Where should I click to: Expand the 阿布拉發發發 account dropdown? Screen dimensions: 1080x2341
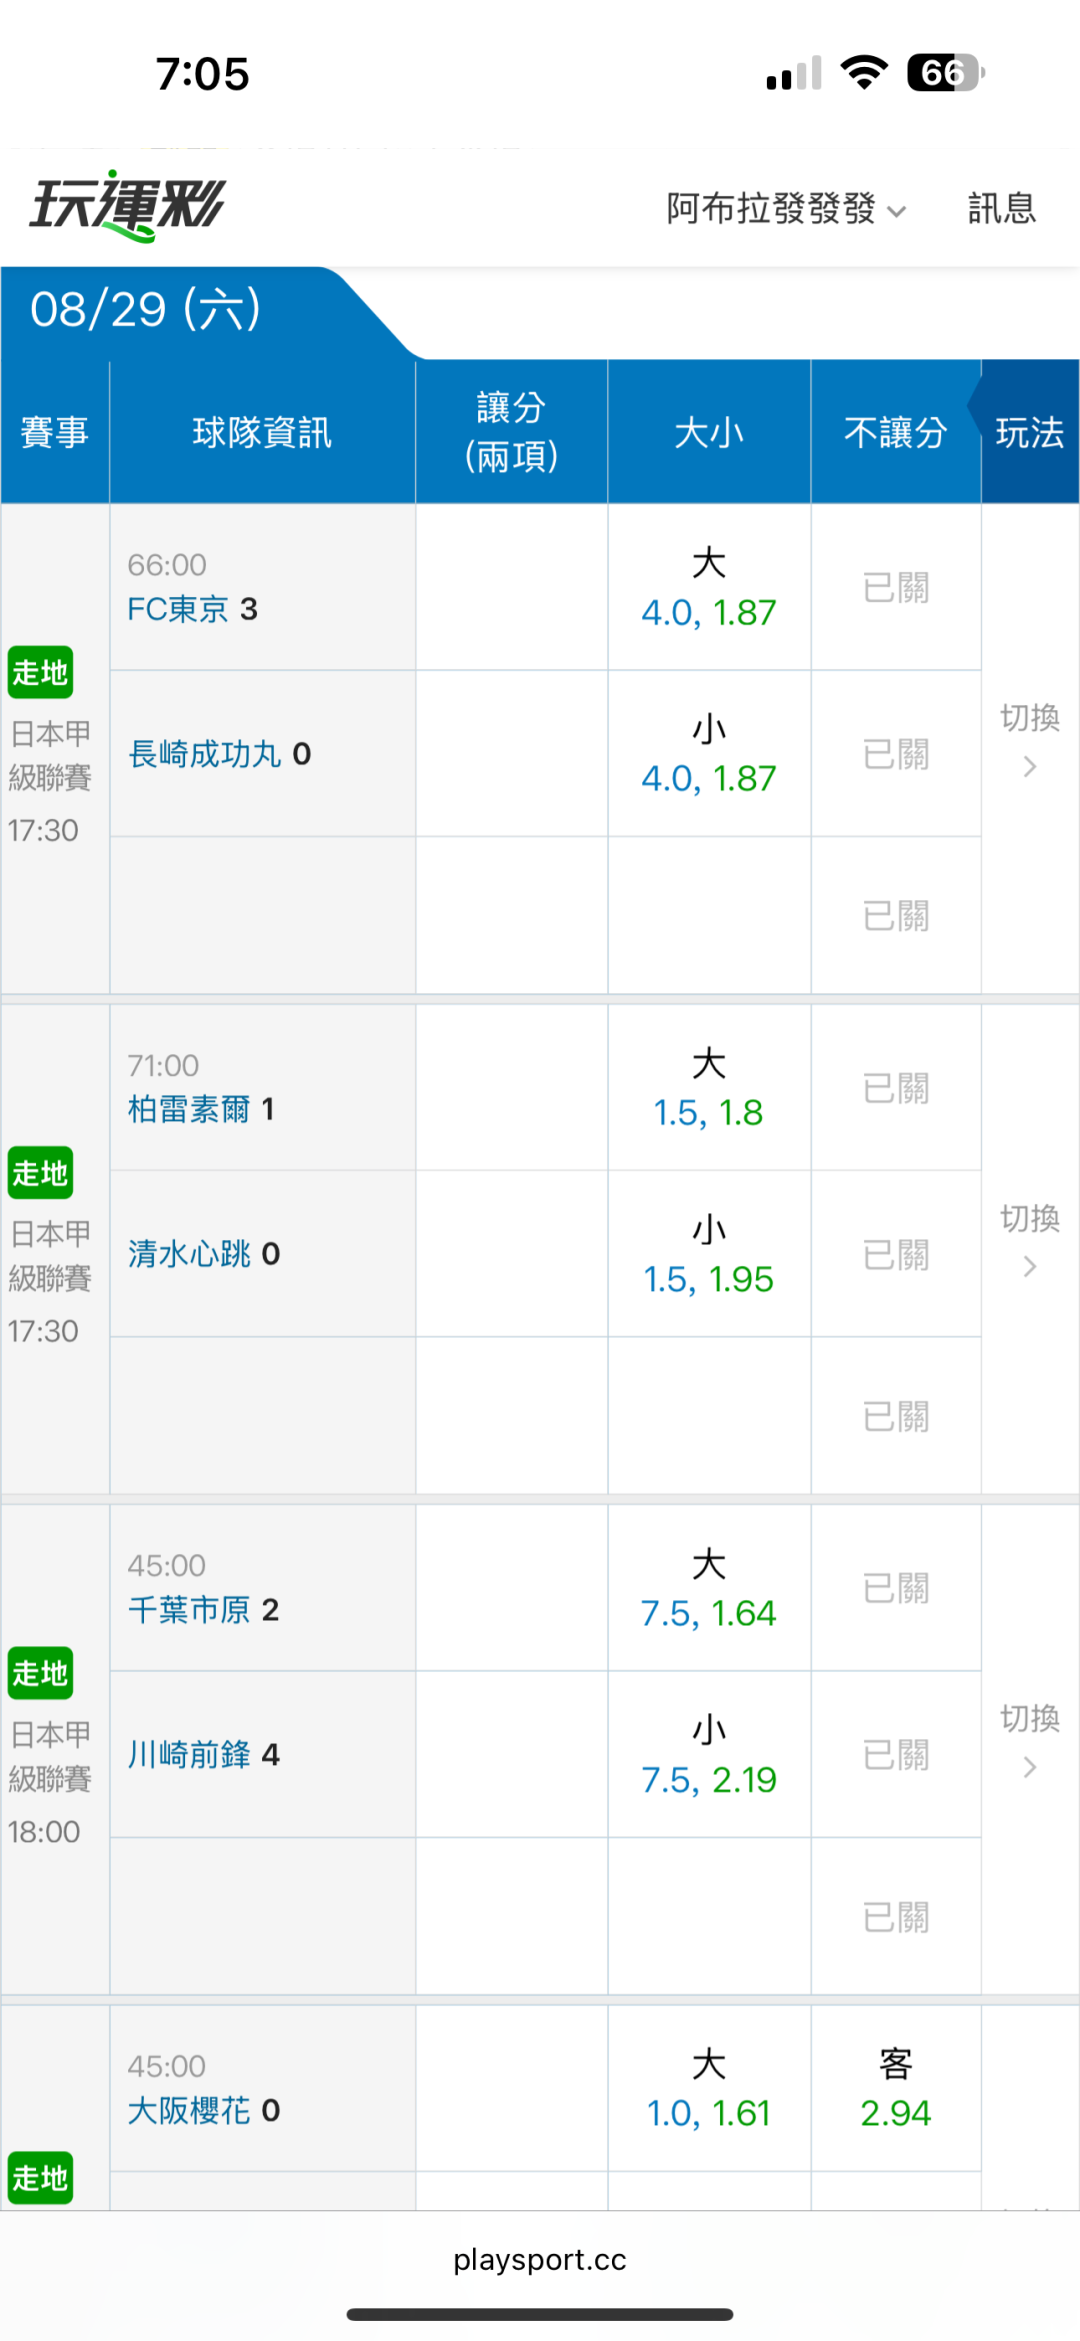click(x=786, y=209)
